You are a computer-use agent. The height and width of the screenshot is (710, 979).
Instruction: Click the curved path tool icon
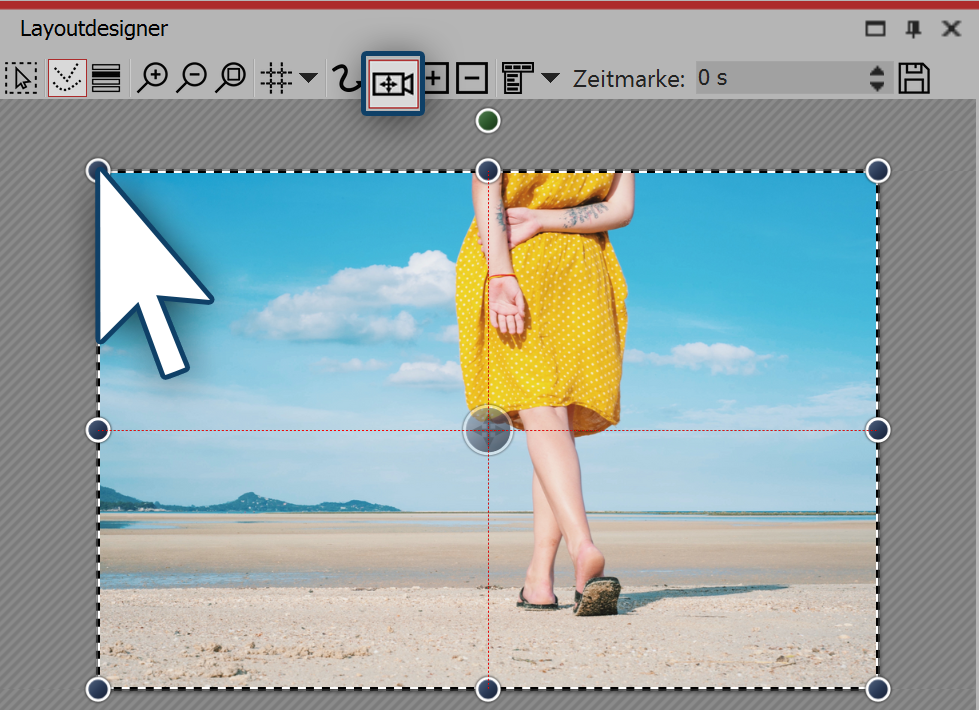[345, 78]
